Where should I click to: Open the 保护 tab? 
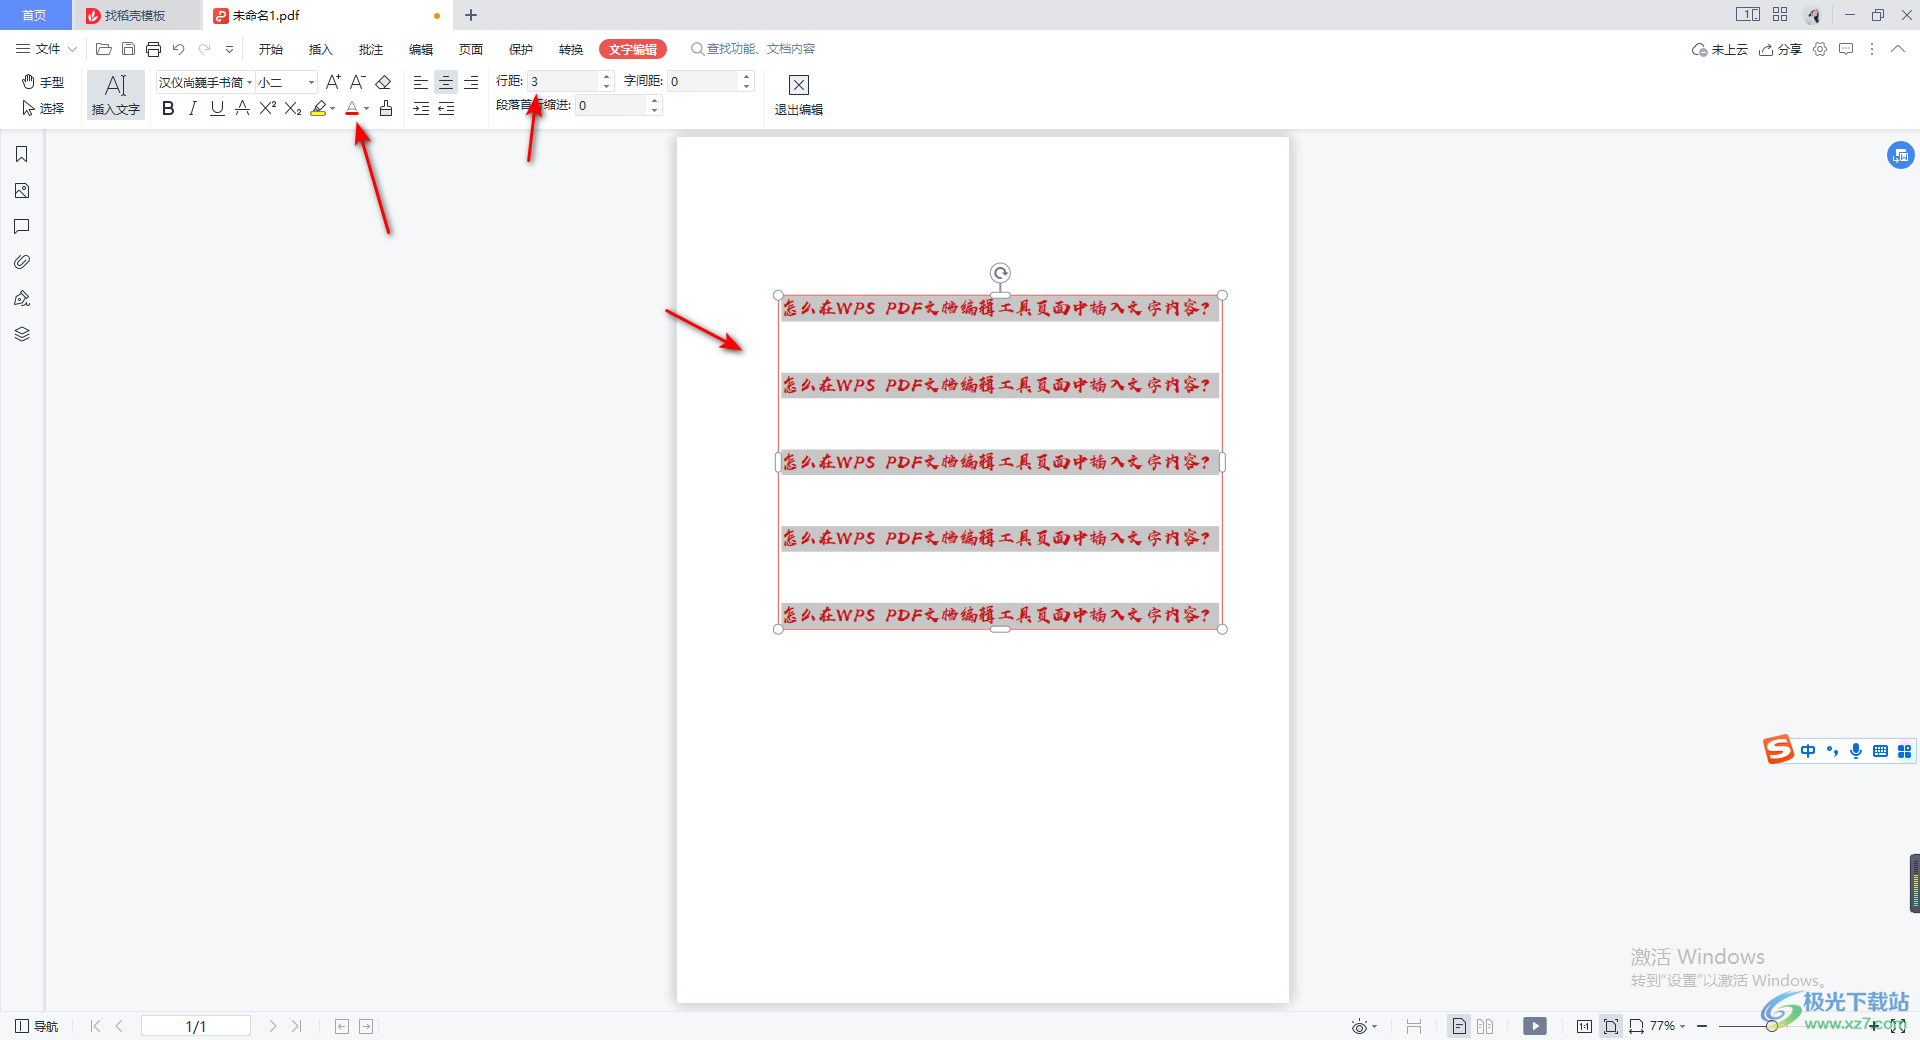tap(521, 49)
